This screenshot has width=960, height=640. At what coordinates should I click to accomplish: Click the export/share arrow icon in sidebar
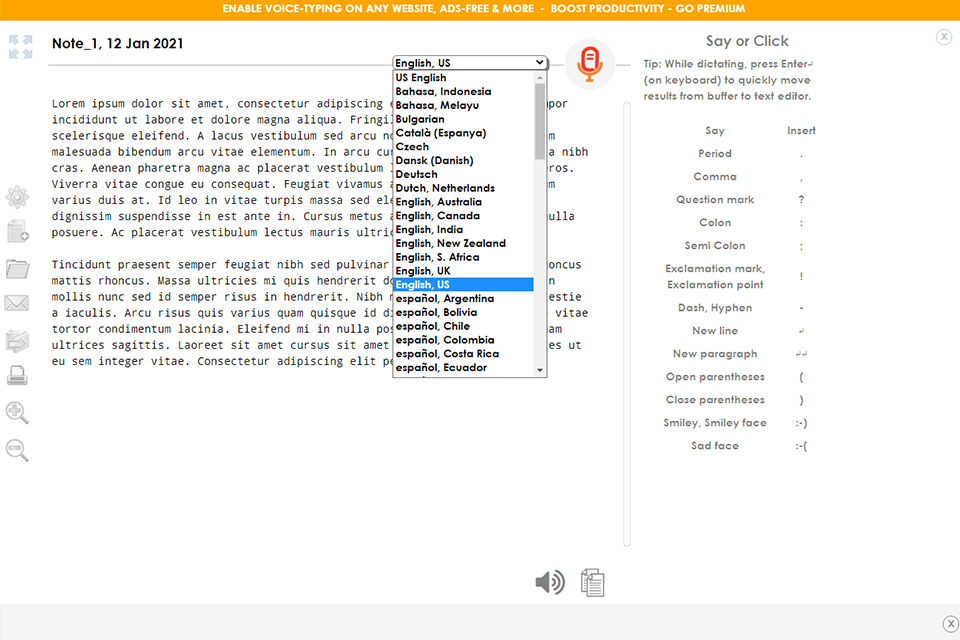pos(17,341)
